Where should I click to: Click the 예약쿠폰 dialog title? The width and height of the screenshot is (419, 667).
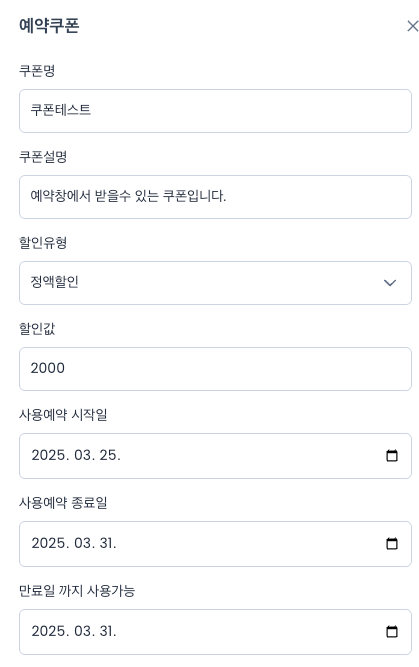(x=49, y=26)
